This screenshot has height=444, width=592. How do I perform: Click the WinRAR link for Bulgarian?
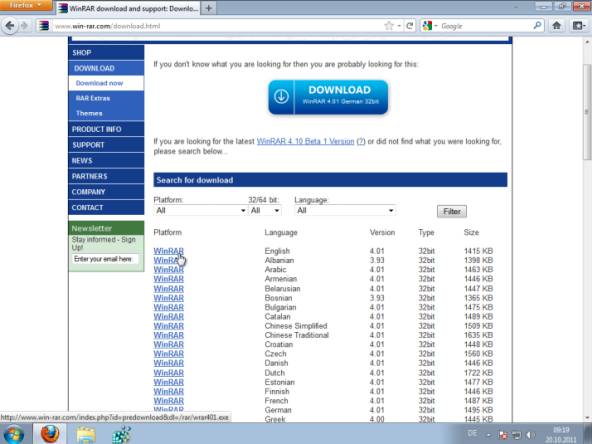[168, 307]
